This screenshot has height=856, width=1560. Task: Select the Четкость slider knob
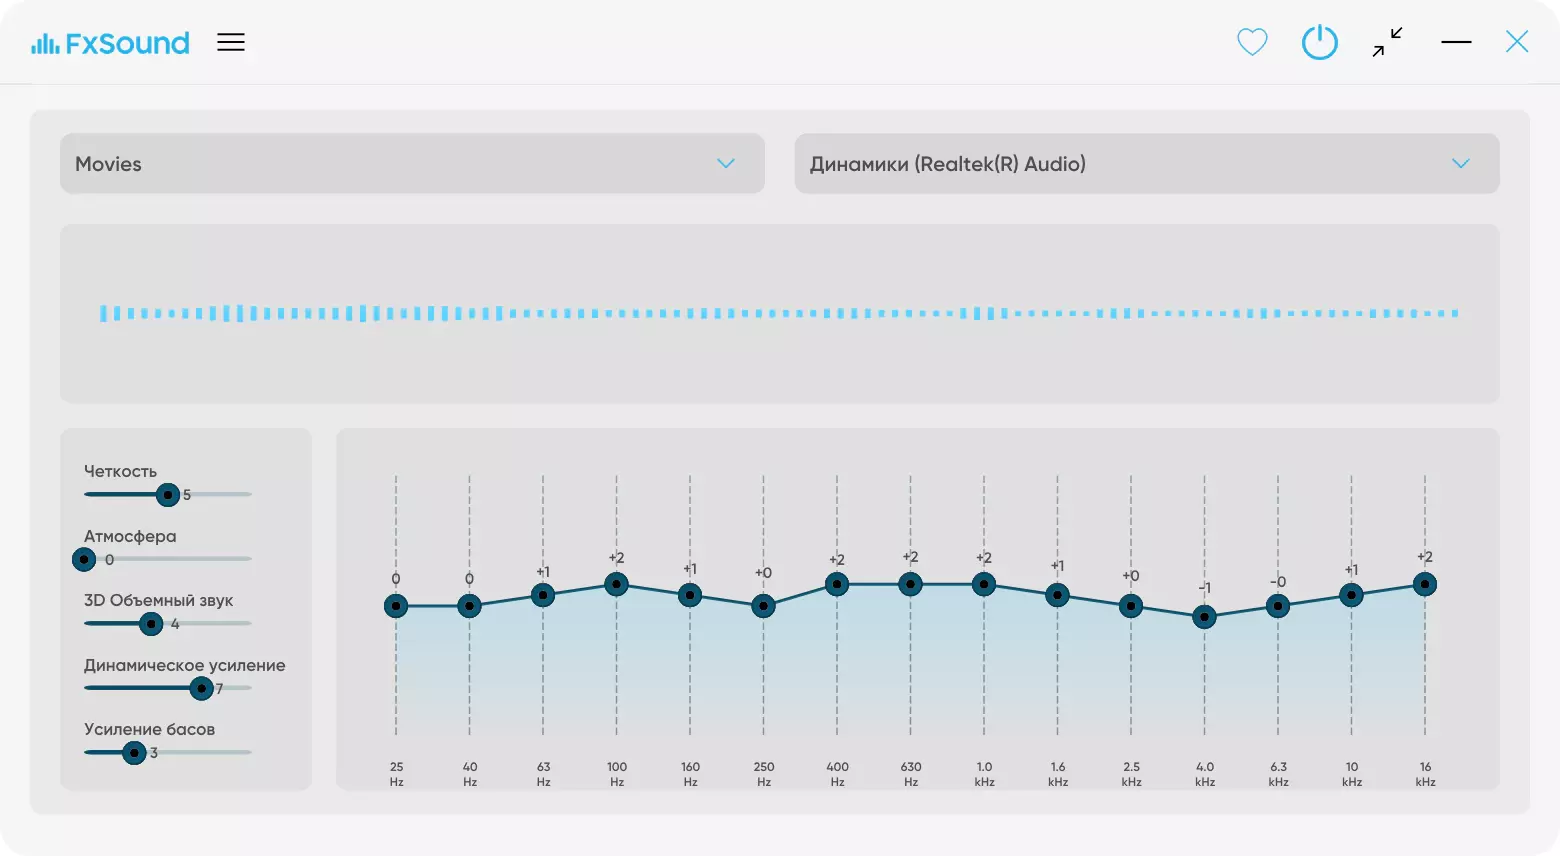click(168, 494)
